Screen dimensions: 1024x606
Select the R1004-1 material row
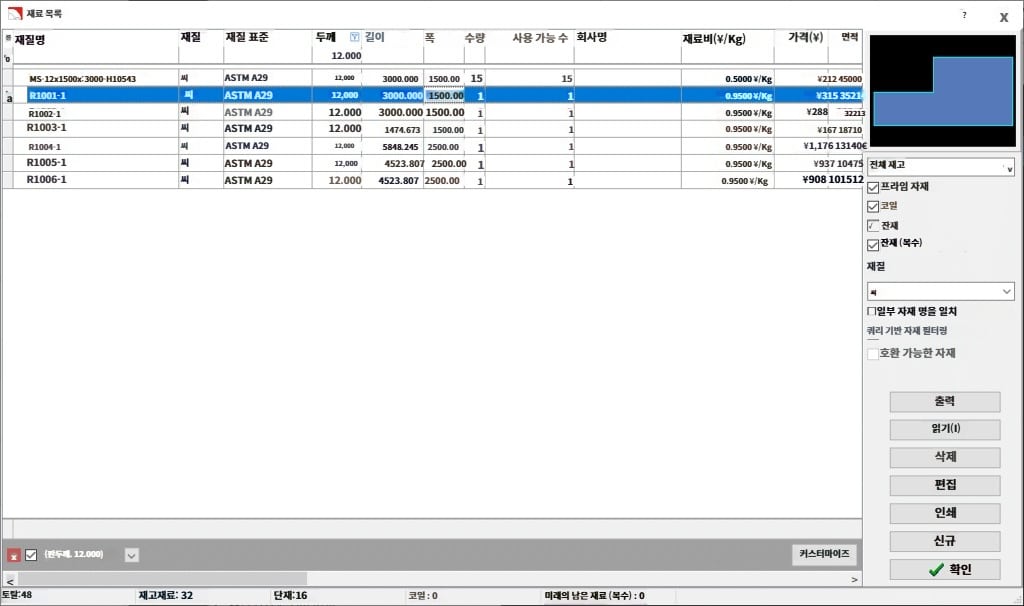point(432,146)
